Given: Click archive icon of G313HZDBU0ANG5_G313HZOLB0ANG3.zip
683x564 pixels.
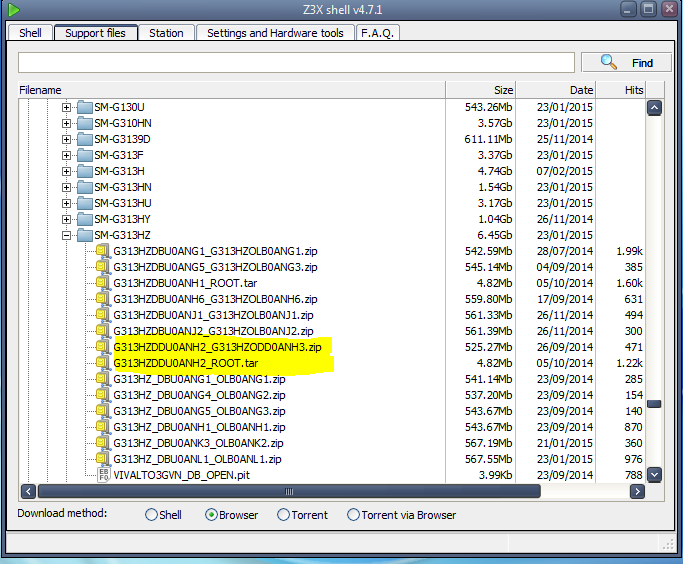Looking at the screenshot, I should pyautogui.click(x=102, y=267).
